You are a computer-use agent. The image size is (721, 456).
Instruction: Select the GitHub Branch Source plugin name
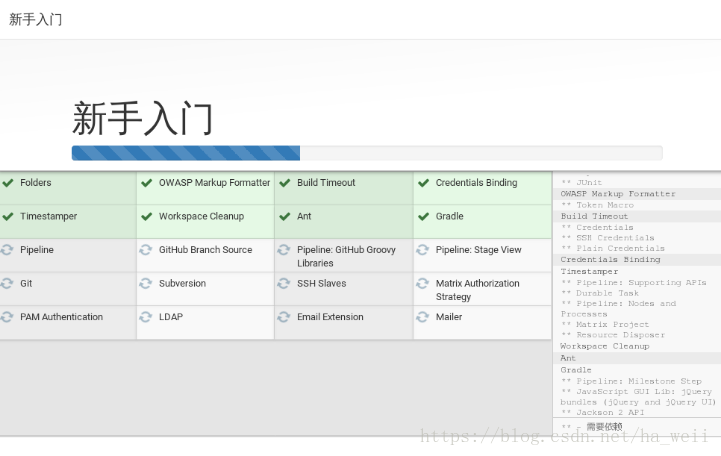click(206, 250)
